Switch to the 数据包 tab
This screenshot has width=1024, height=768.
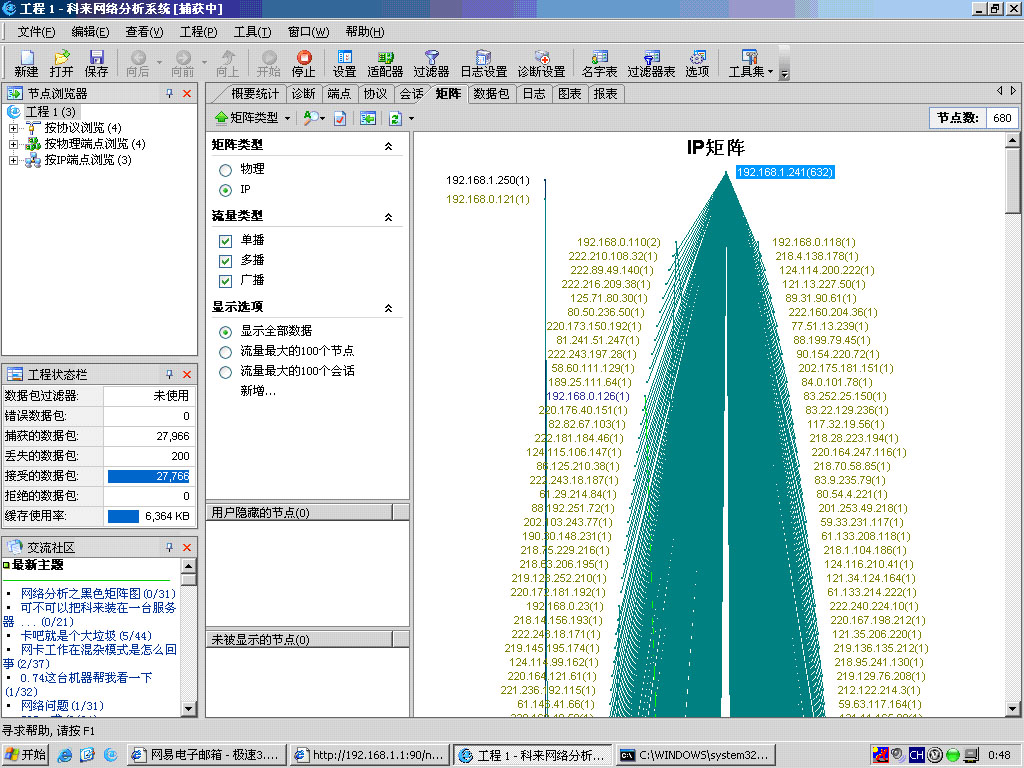[x=491, y=94]
